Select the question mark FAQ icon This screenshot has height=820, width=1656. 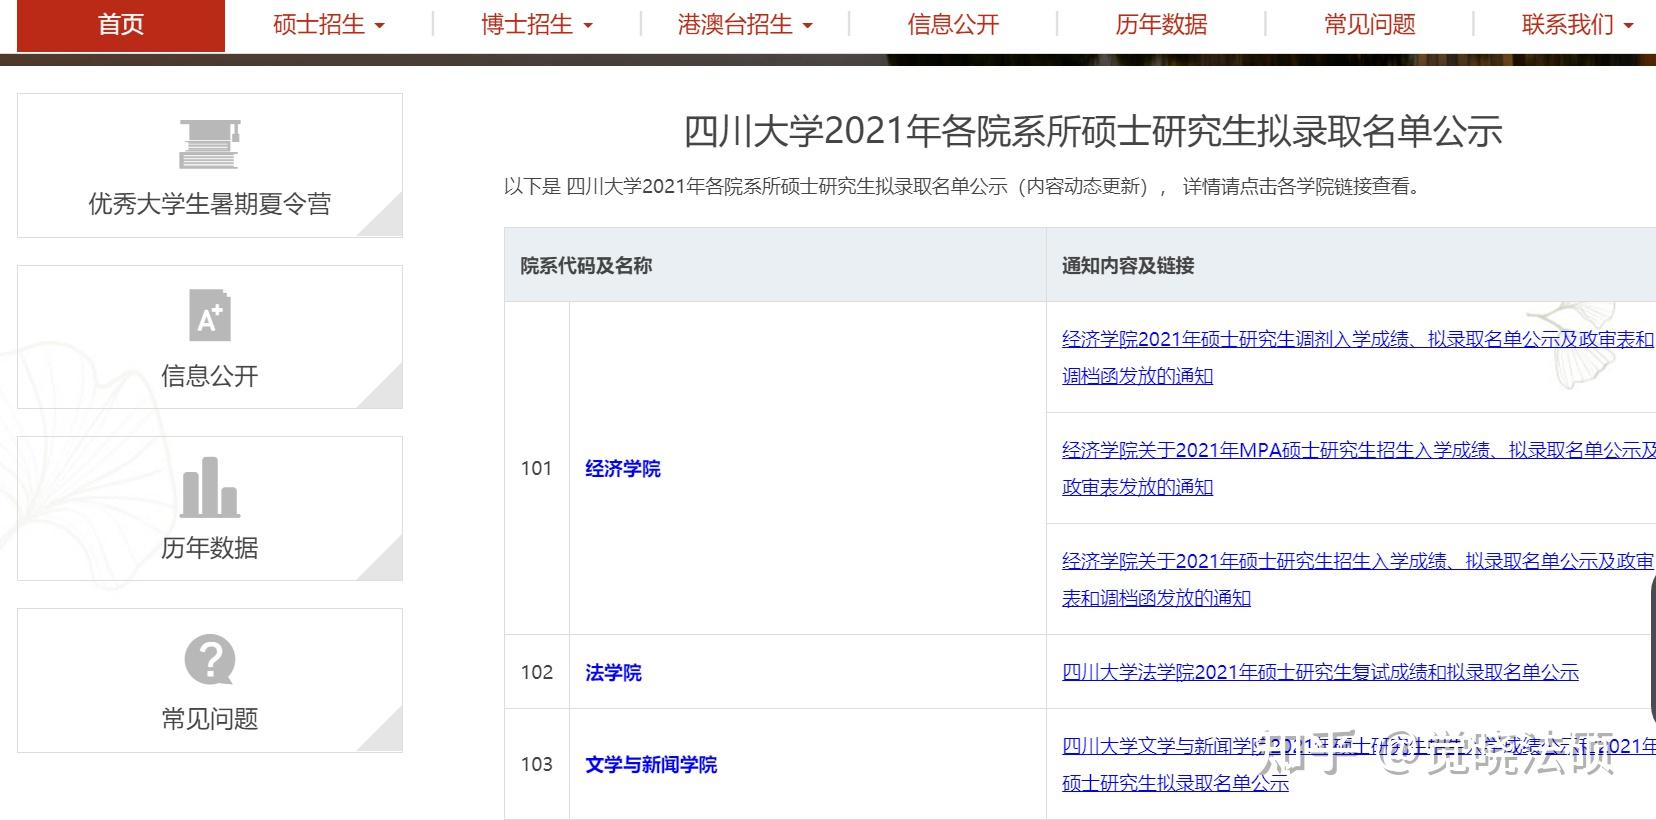pos(210,660)
